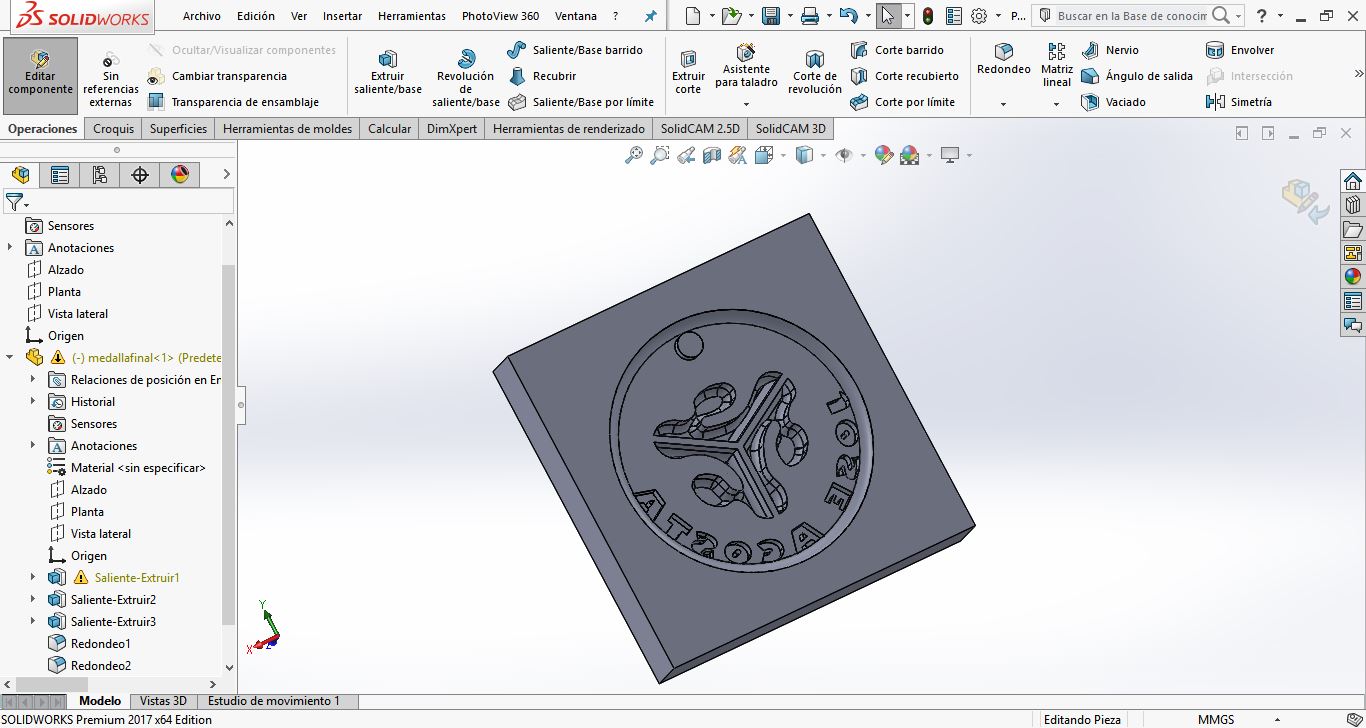Click the Recubrir loft tool
Screen dimensions: 1366x728
click(542, 76)
